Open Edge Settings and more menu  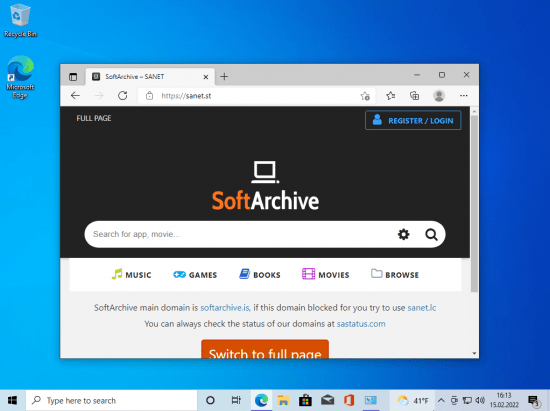pos(464,95)
